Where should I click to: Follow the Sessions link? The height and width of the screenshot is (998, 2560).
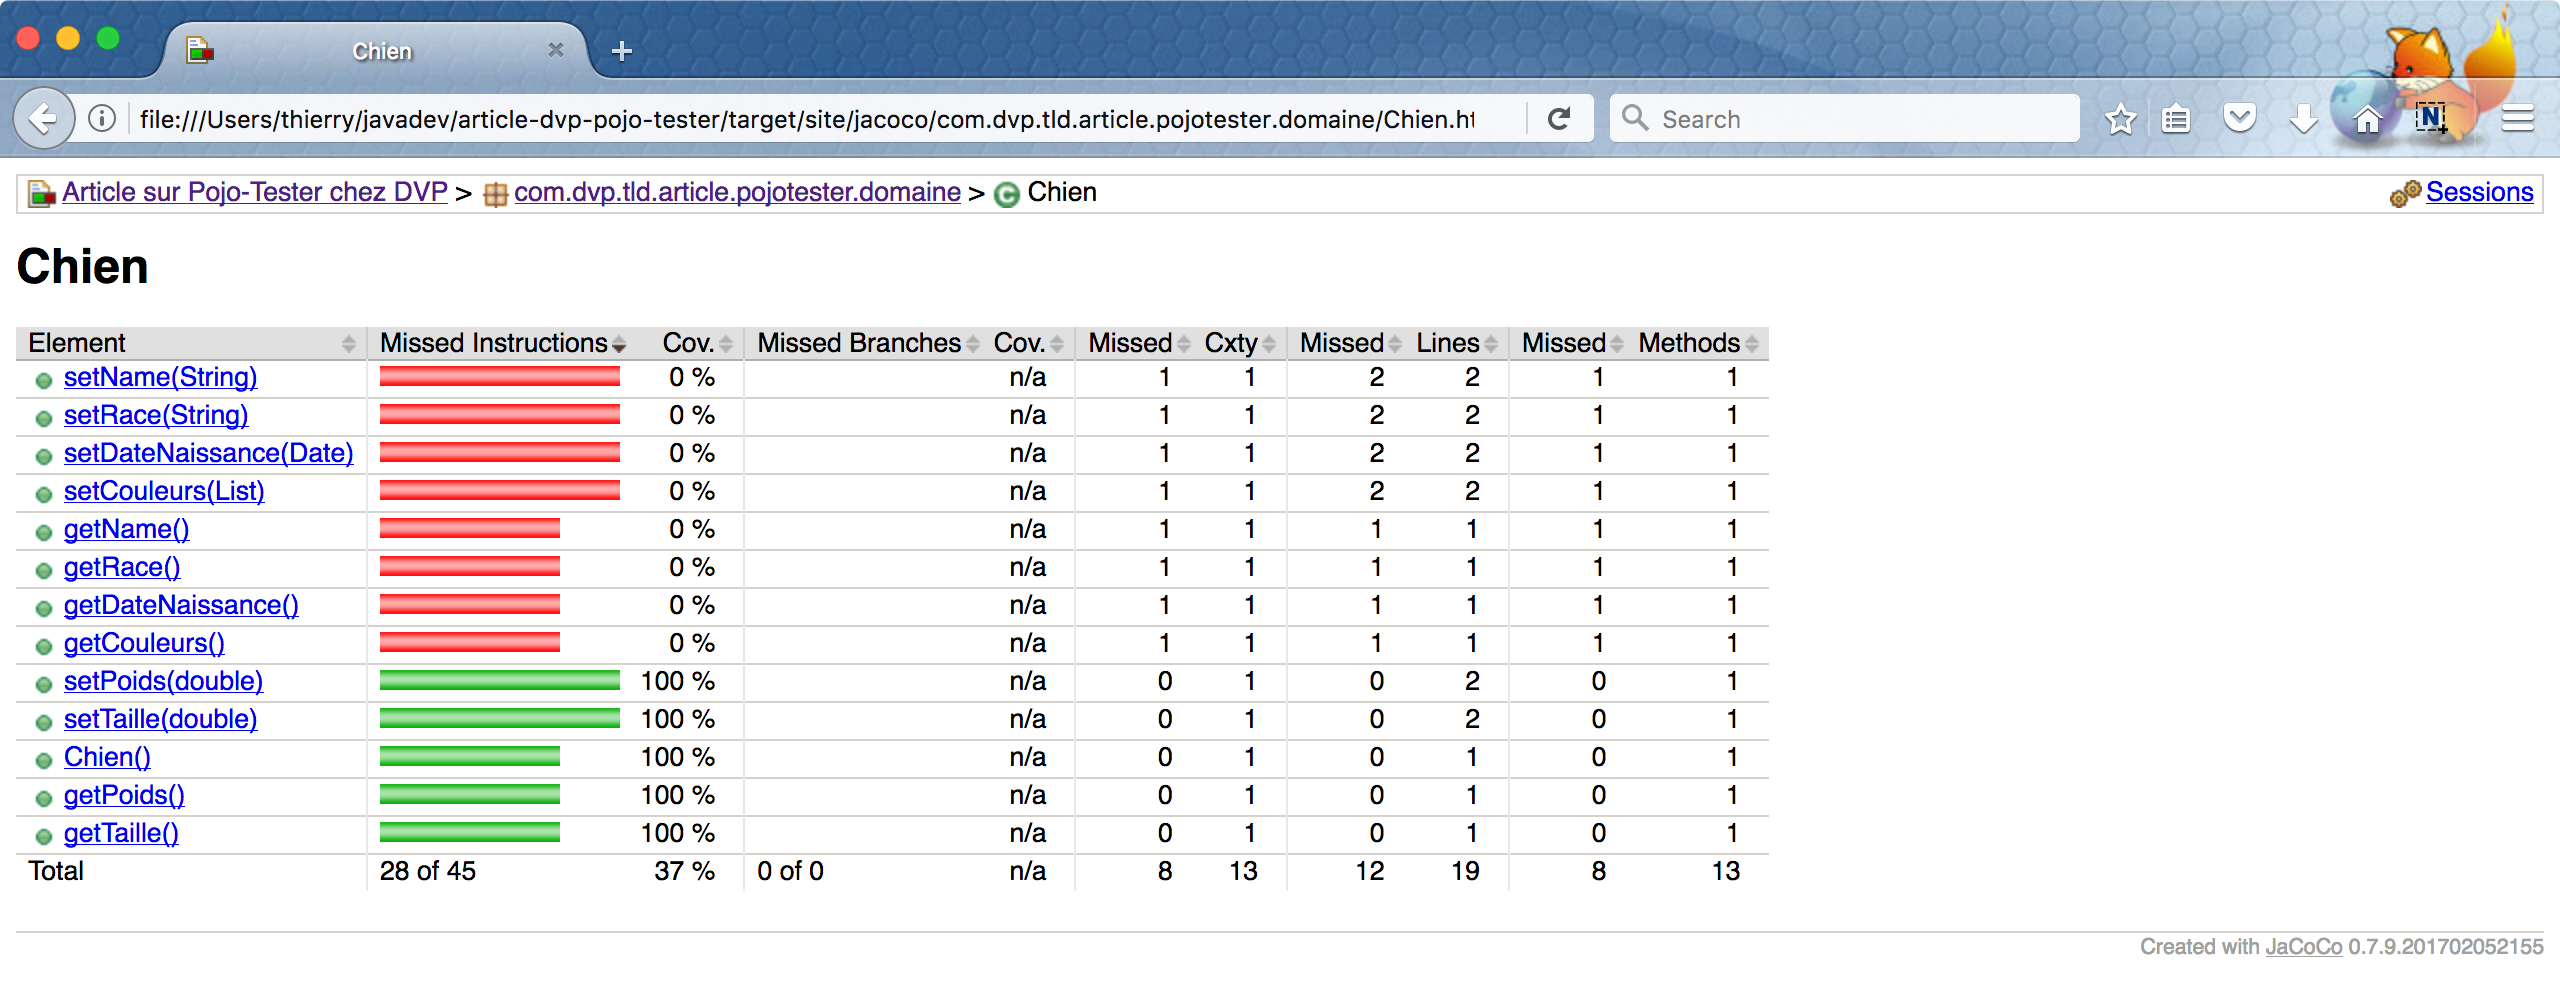(x=2479, y=192)
